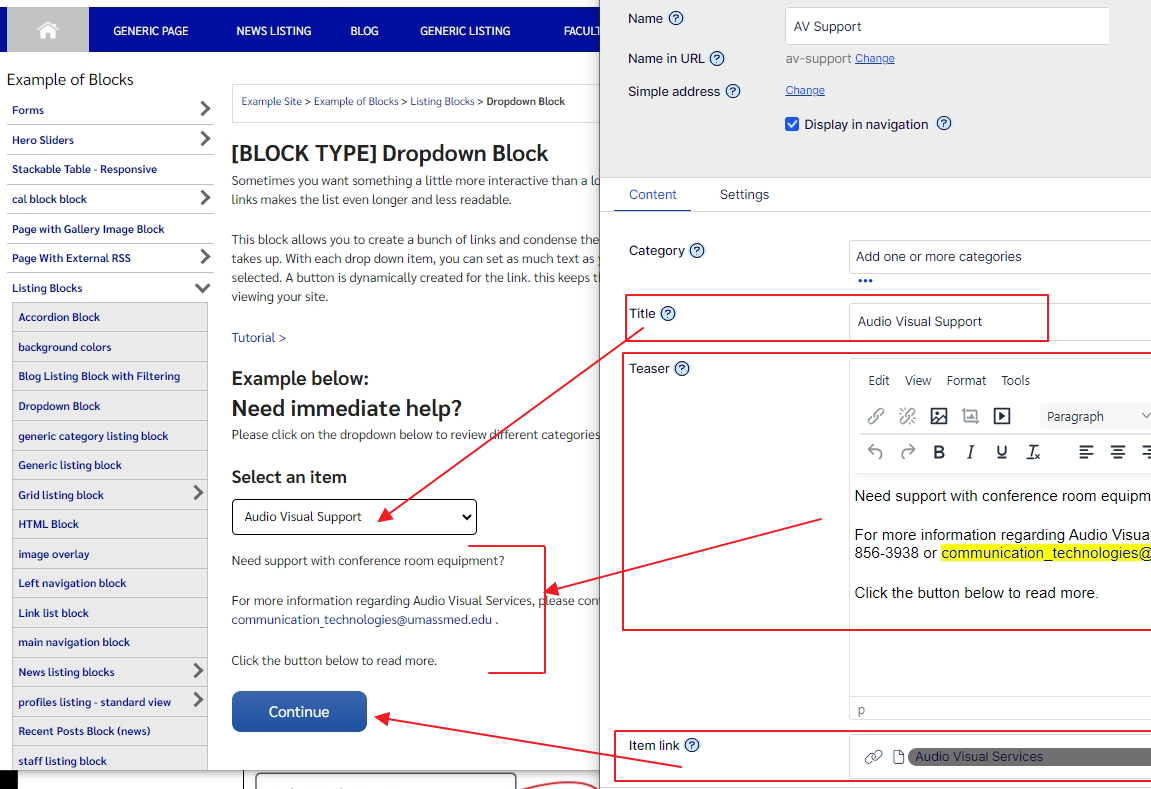Viewport: 1151px width, 789px height.
Task: Apply italic formatting in Teaser editor
Action: tap(970, 452)
